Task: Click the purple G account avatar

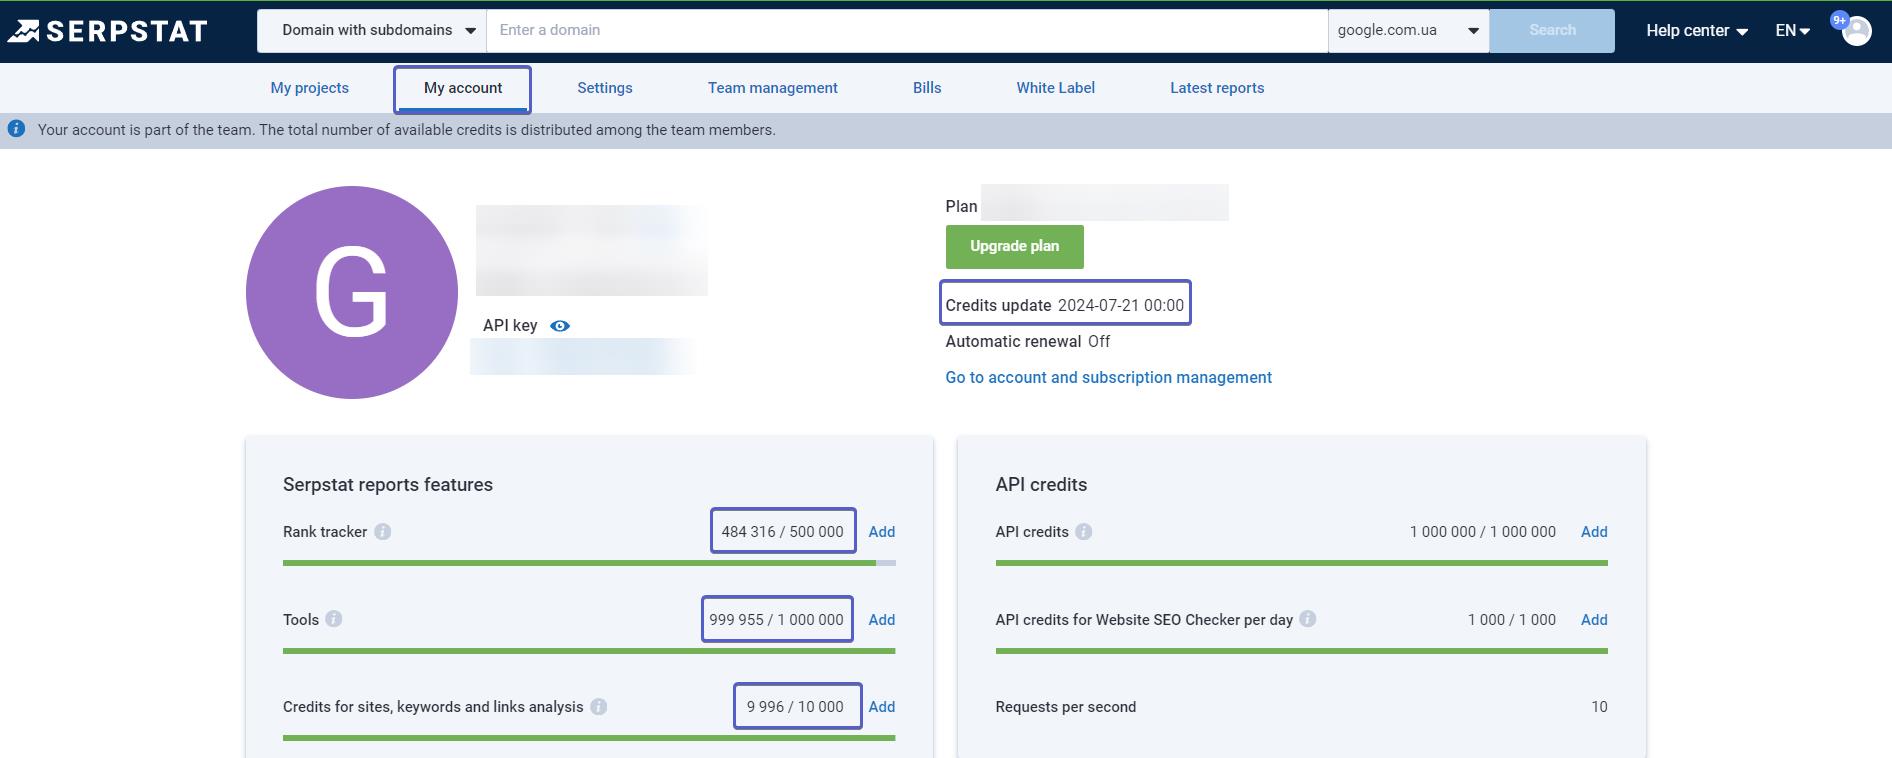Action: [x=352, y=292]
